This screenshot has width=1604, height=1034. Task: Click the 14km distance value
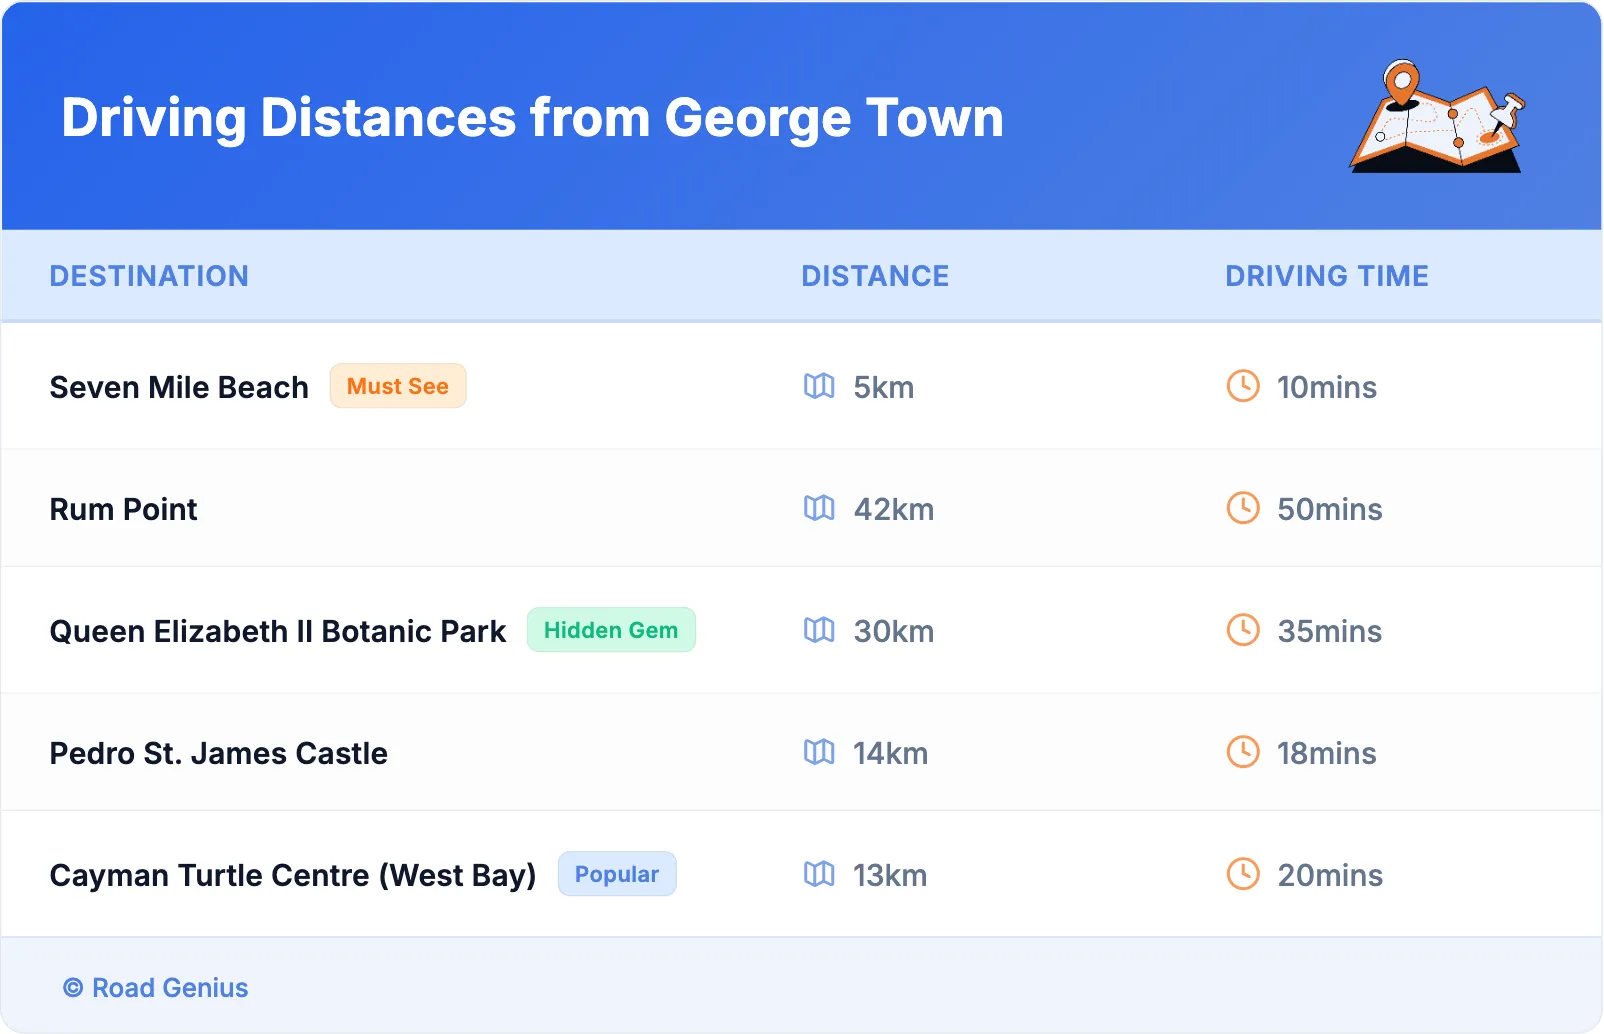pyautogui.click(x=891, y=753)
